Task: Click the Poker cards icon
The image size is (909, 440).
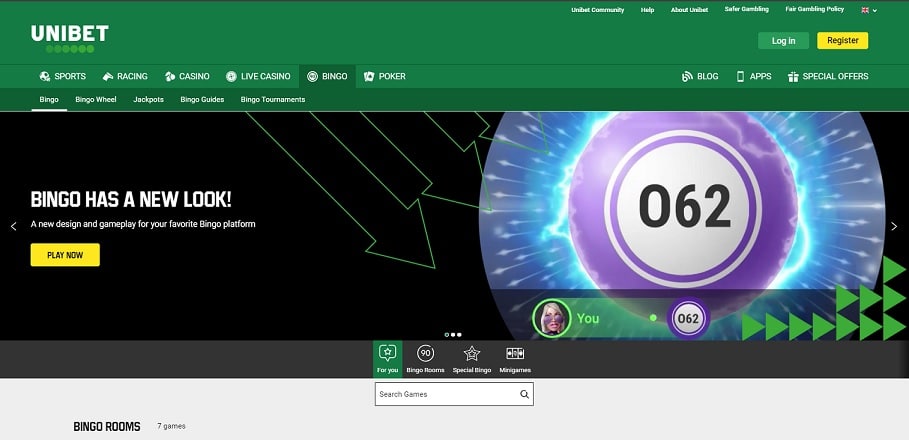Action: coord(369,76)
